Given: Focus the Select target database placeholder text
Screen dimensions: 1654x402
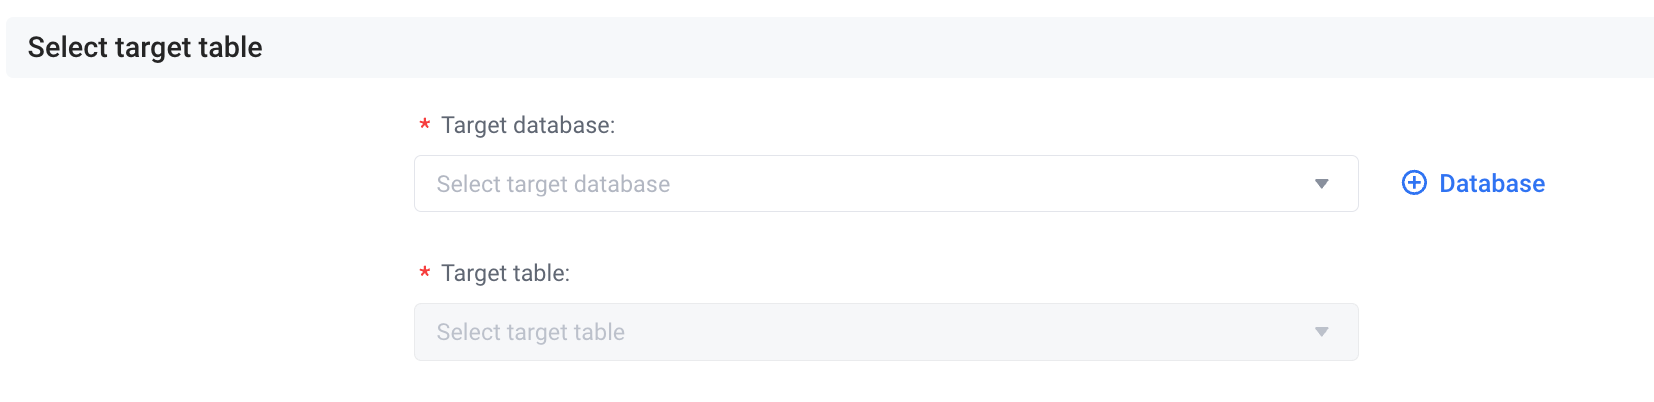Looking at the screenshot, I should point(553,184).
